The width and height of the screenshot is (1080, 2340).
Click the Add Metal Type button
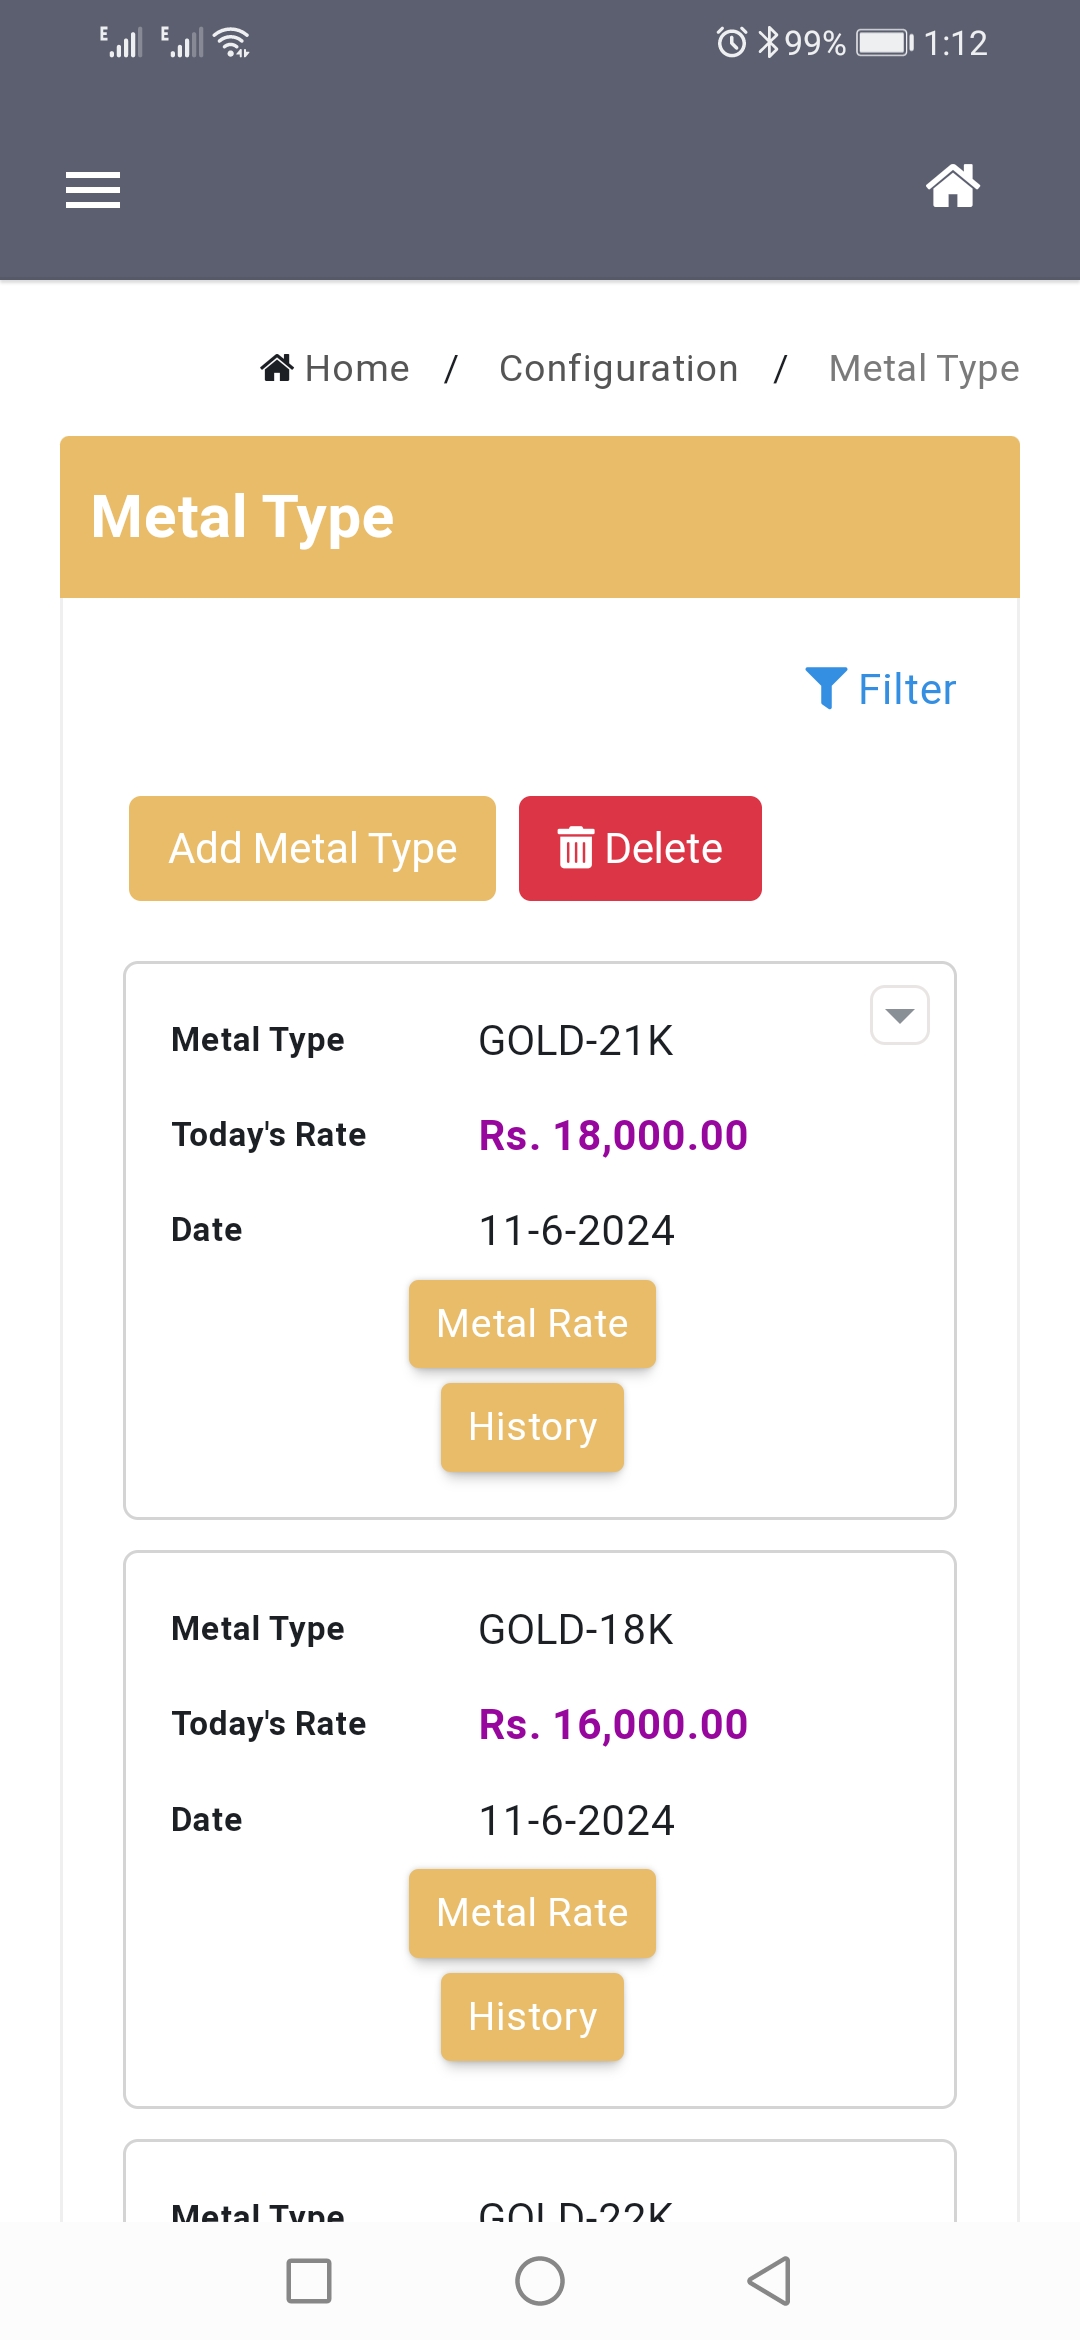(312, 848)
